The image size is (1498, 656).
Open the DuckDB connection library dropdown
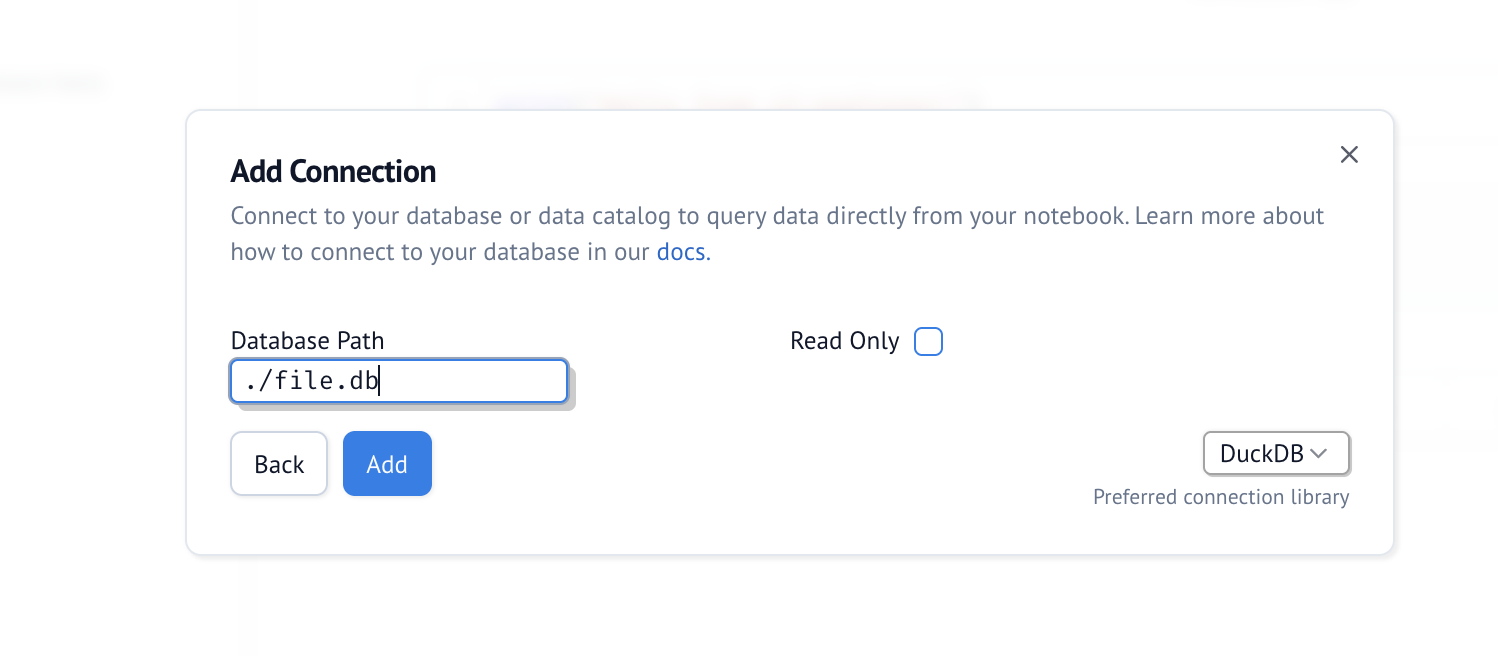point(1275,454)
